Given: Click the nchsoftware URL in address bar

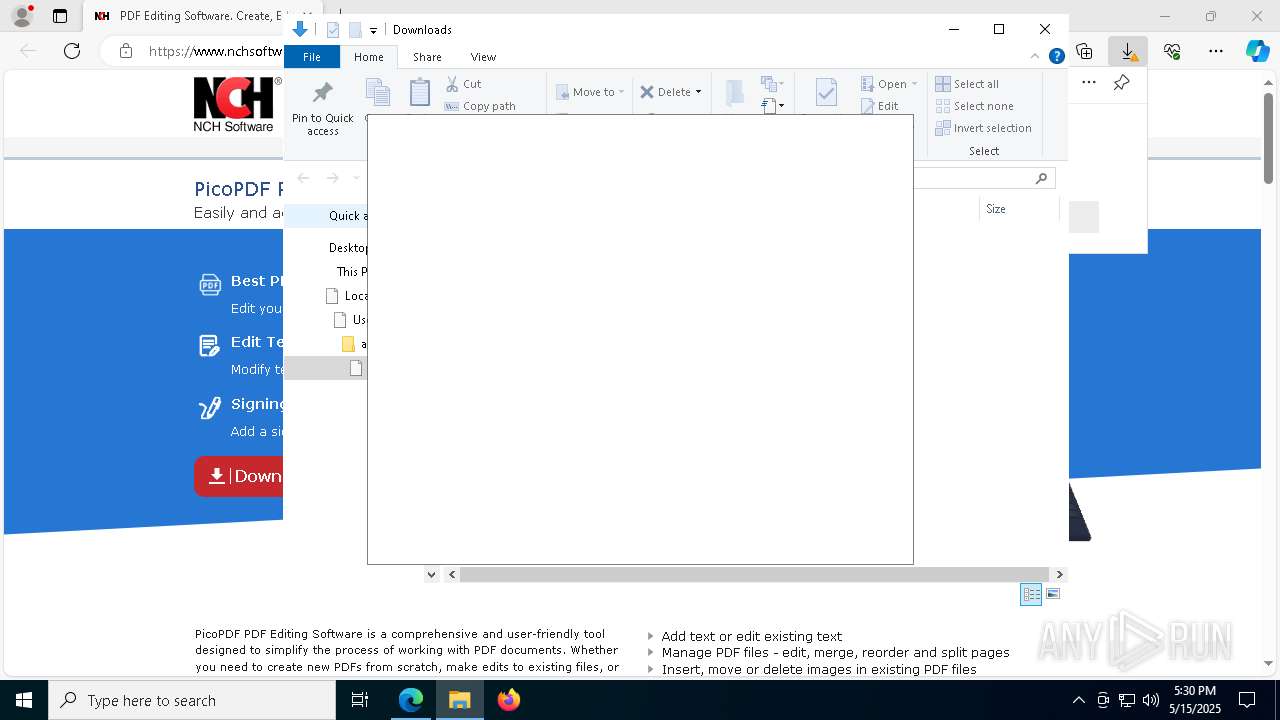Looking at the screenshot, I should (x=215, y=51).
